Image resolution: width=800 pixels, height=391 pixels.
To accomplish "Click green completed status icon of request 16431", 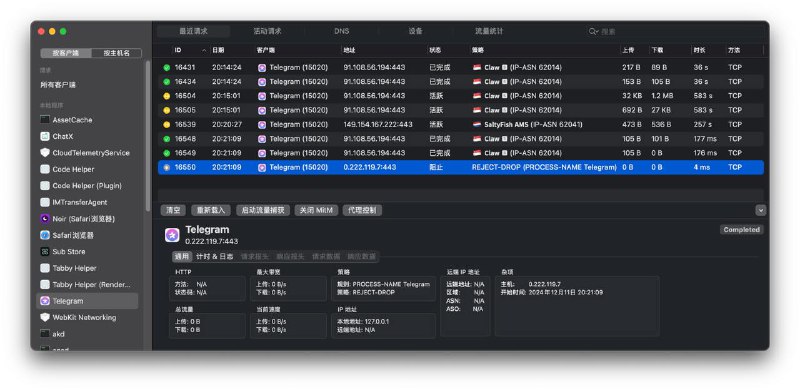I will click(x=166, y=67).
